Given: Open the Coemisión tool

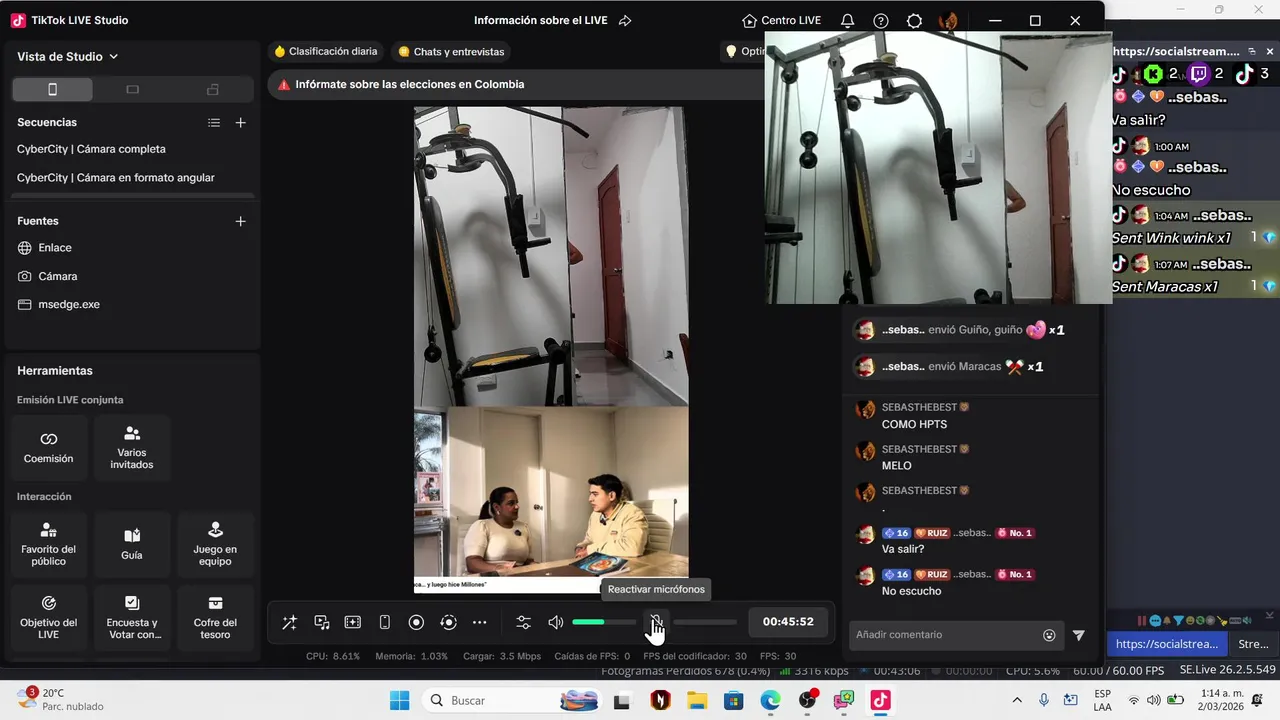Looking at the screenshot, I should 49,447.
